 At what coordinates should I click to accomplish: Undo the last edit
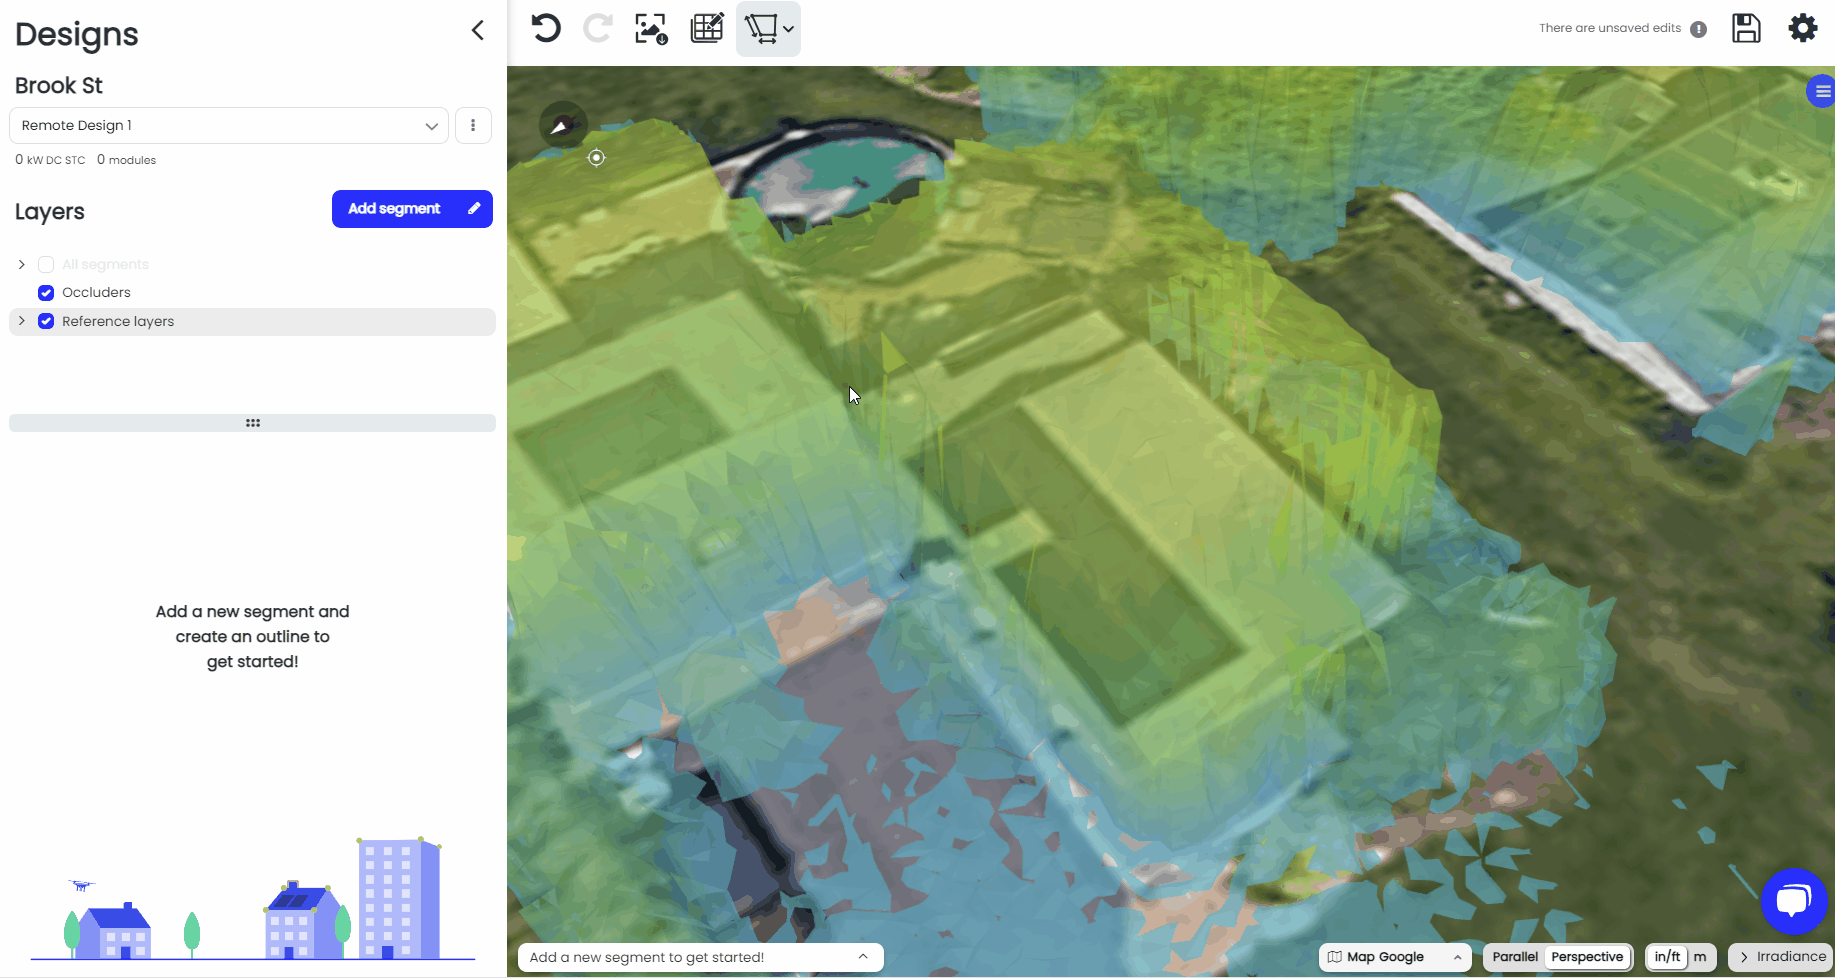tap(546, 28)
